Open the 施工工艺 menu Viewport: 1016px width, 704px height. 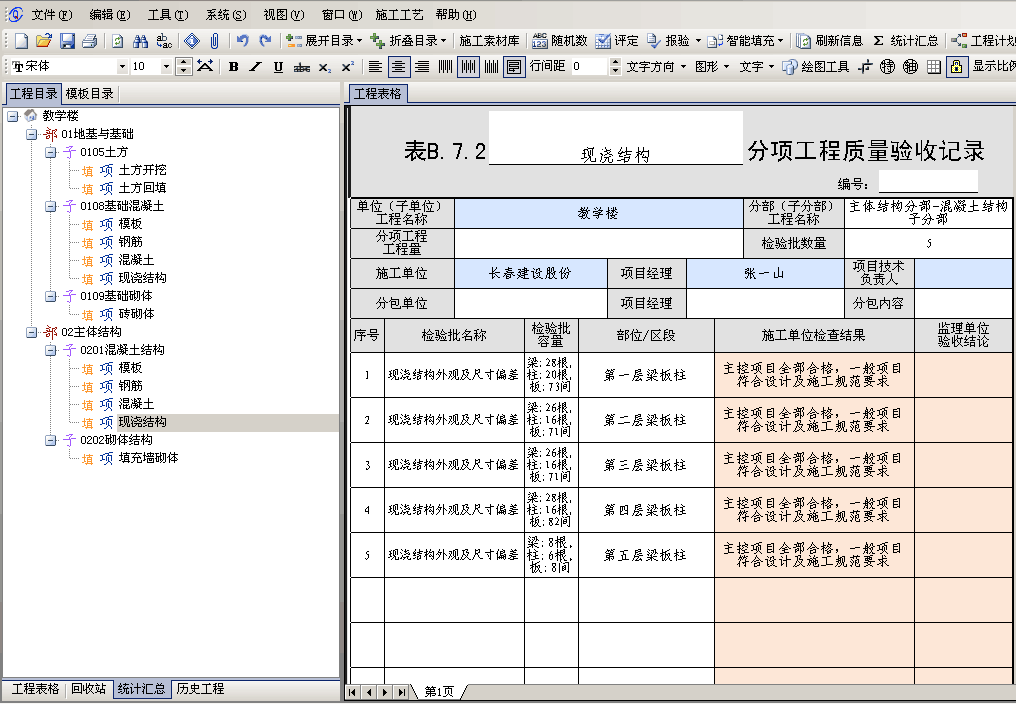point(399,14)
